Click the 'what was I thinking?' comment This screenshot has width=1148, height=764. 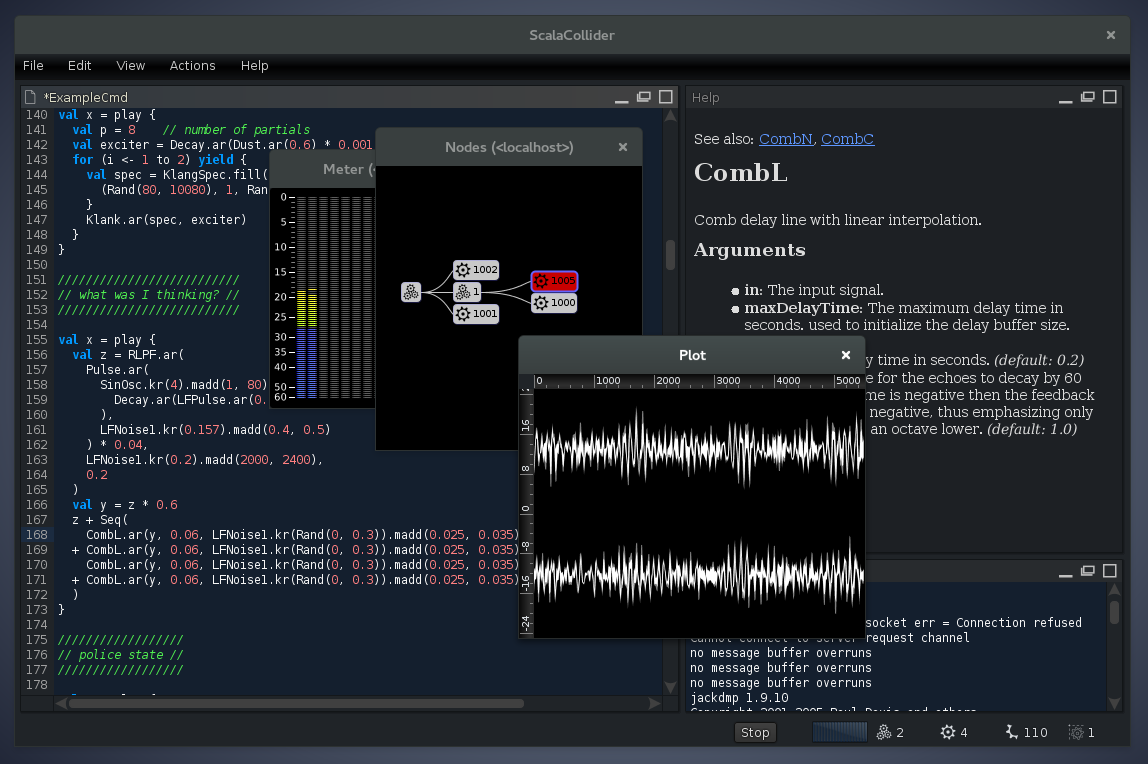(149, 295)
